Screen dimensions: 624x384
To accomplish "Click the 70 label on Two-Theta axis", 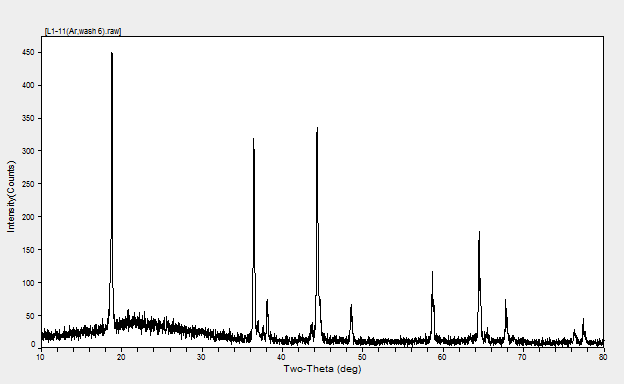I will click(523, 357).
